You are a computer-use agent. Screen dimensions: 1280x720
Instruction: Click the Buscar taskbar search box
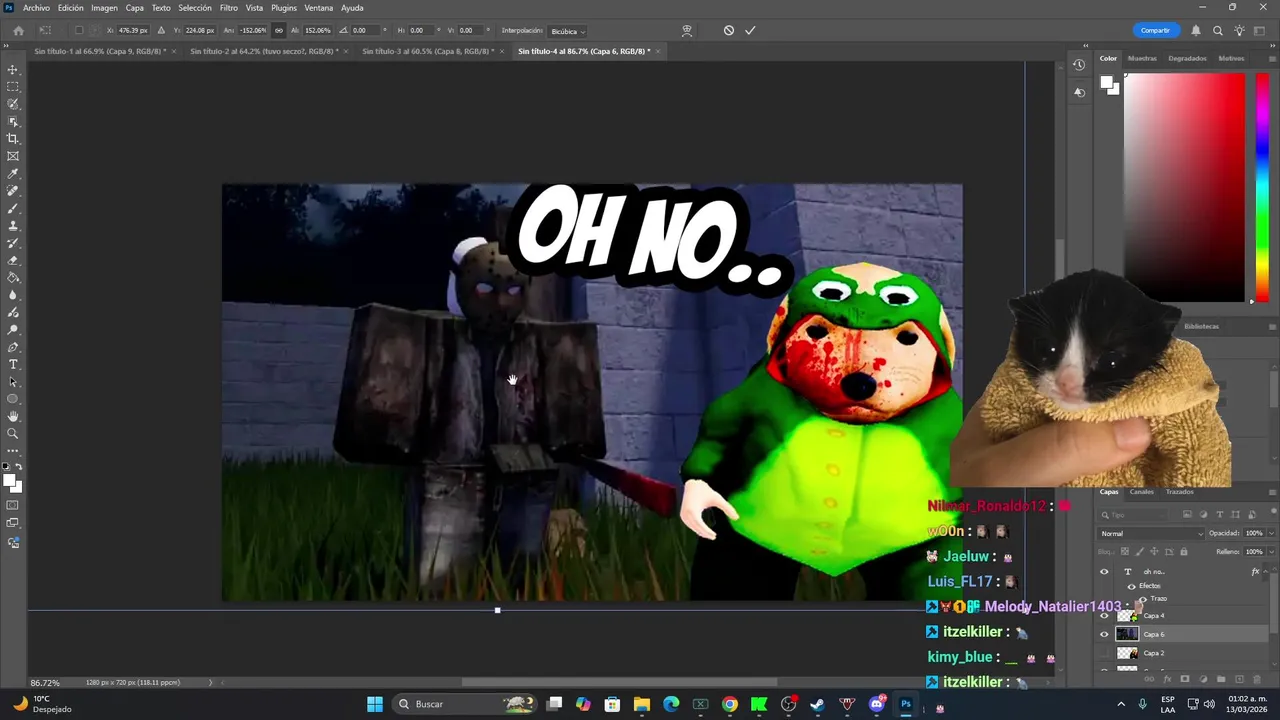click(x=464, y=704)
